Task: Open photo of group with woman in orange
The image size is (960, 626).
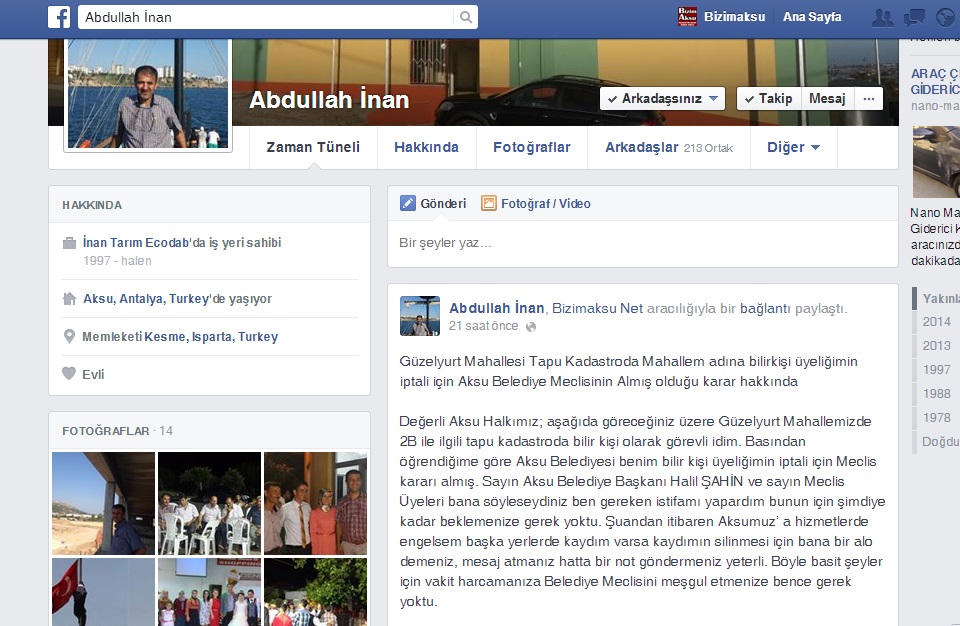Action: coord(315,503)
